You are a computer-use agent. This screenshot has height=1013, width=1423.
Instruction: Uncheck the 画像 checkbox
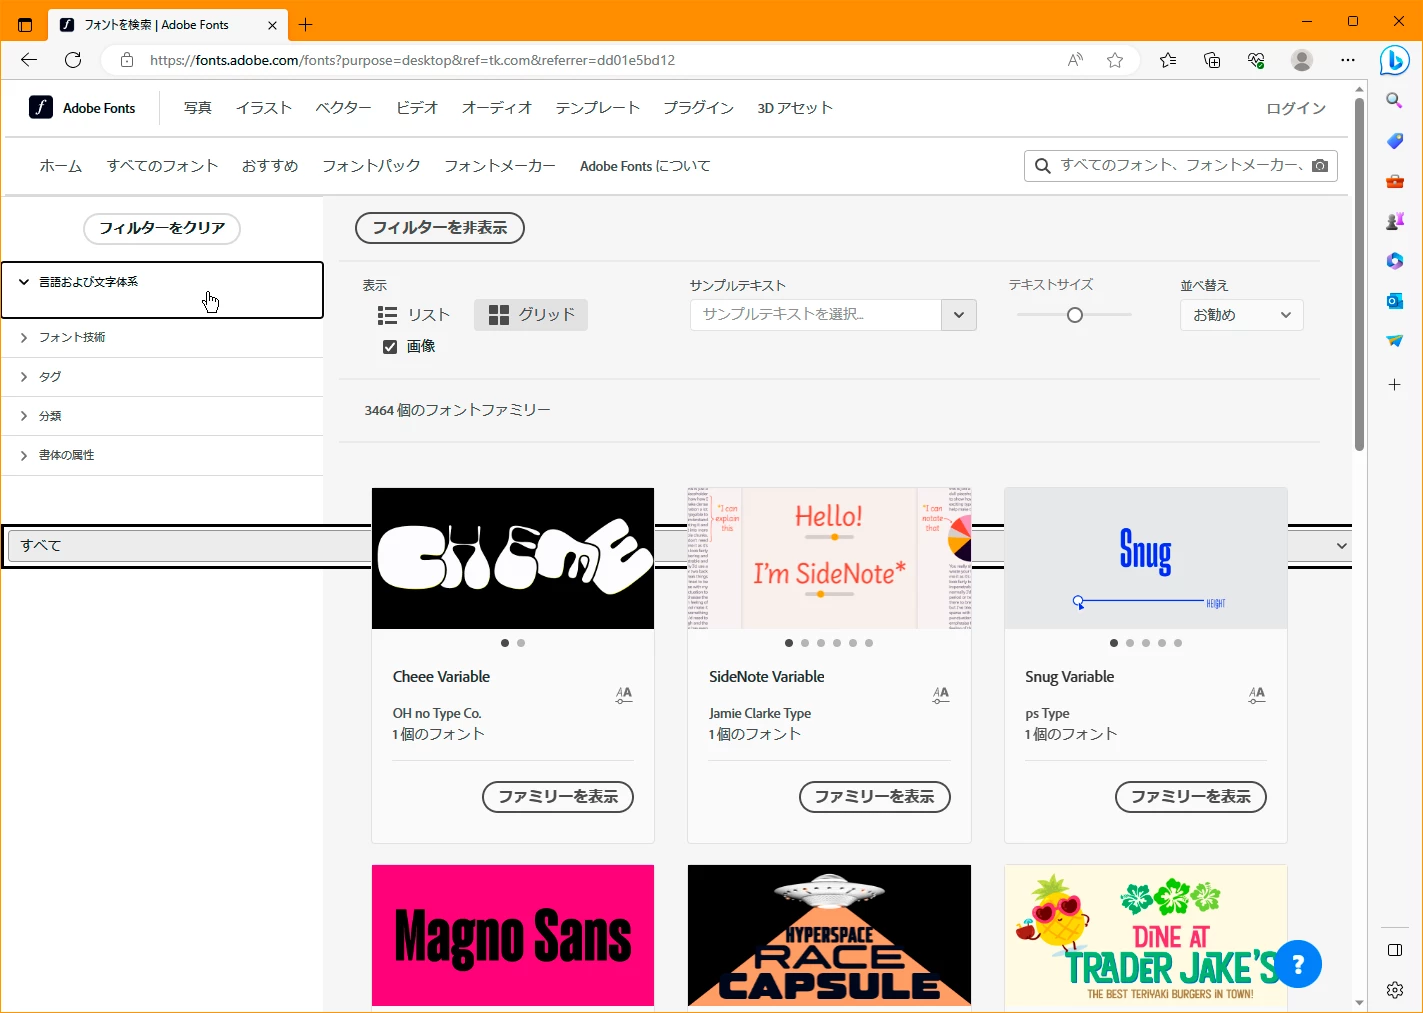[390, 347]
